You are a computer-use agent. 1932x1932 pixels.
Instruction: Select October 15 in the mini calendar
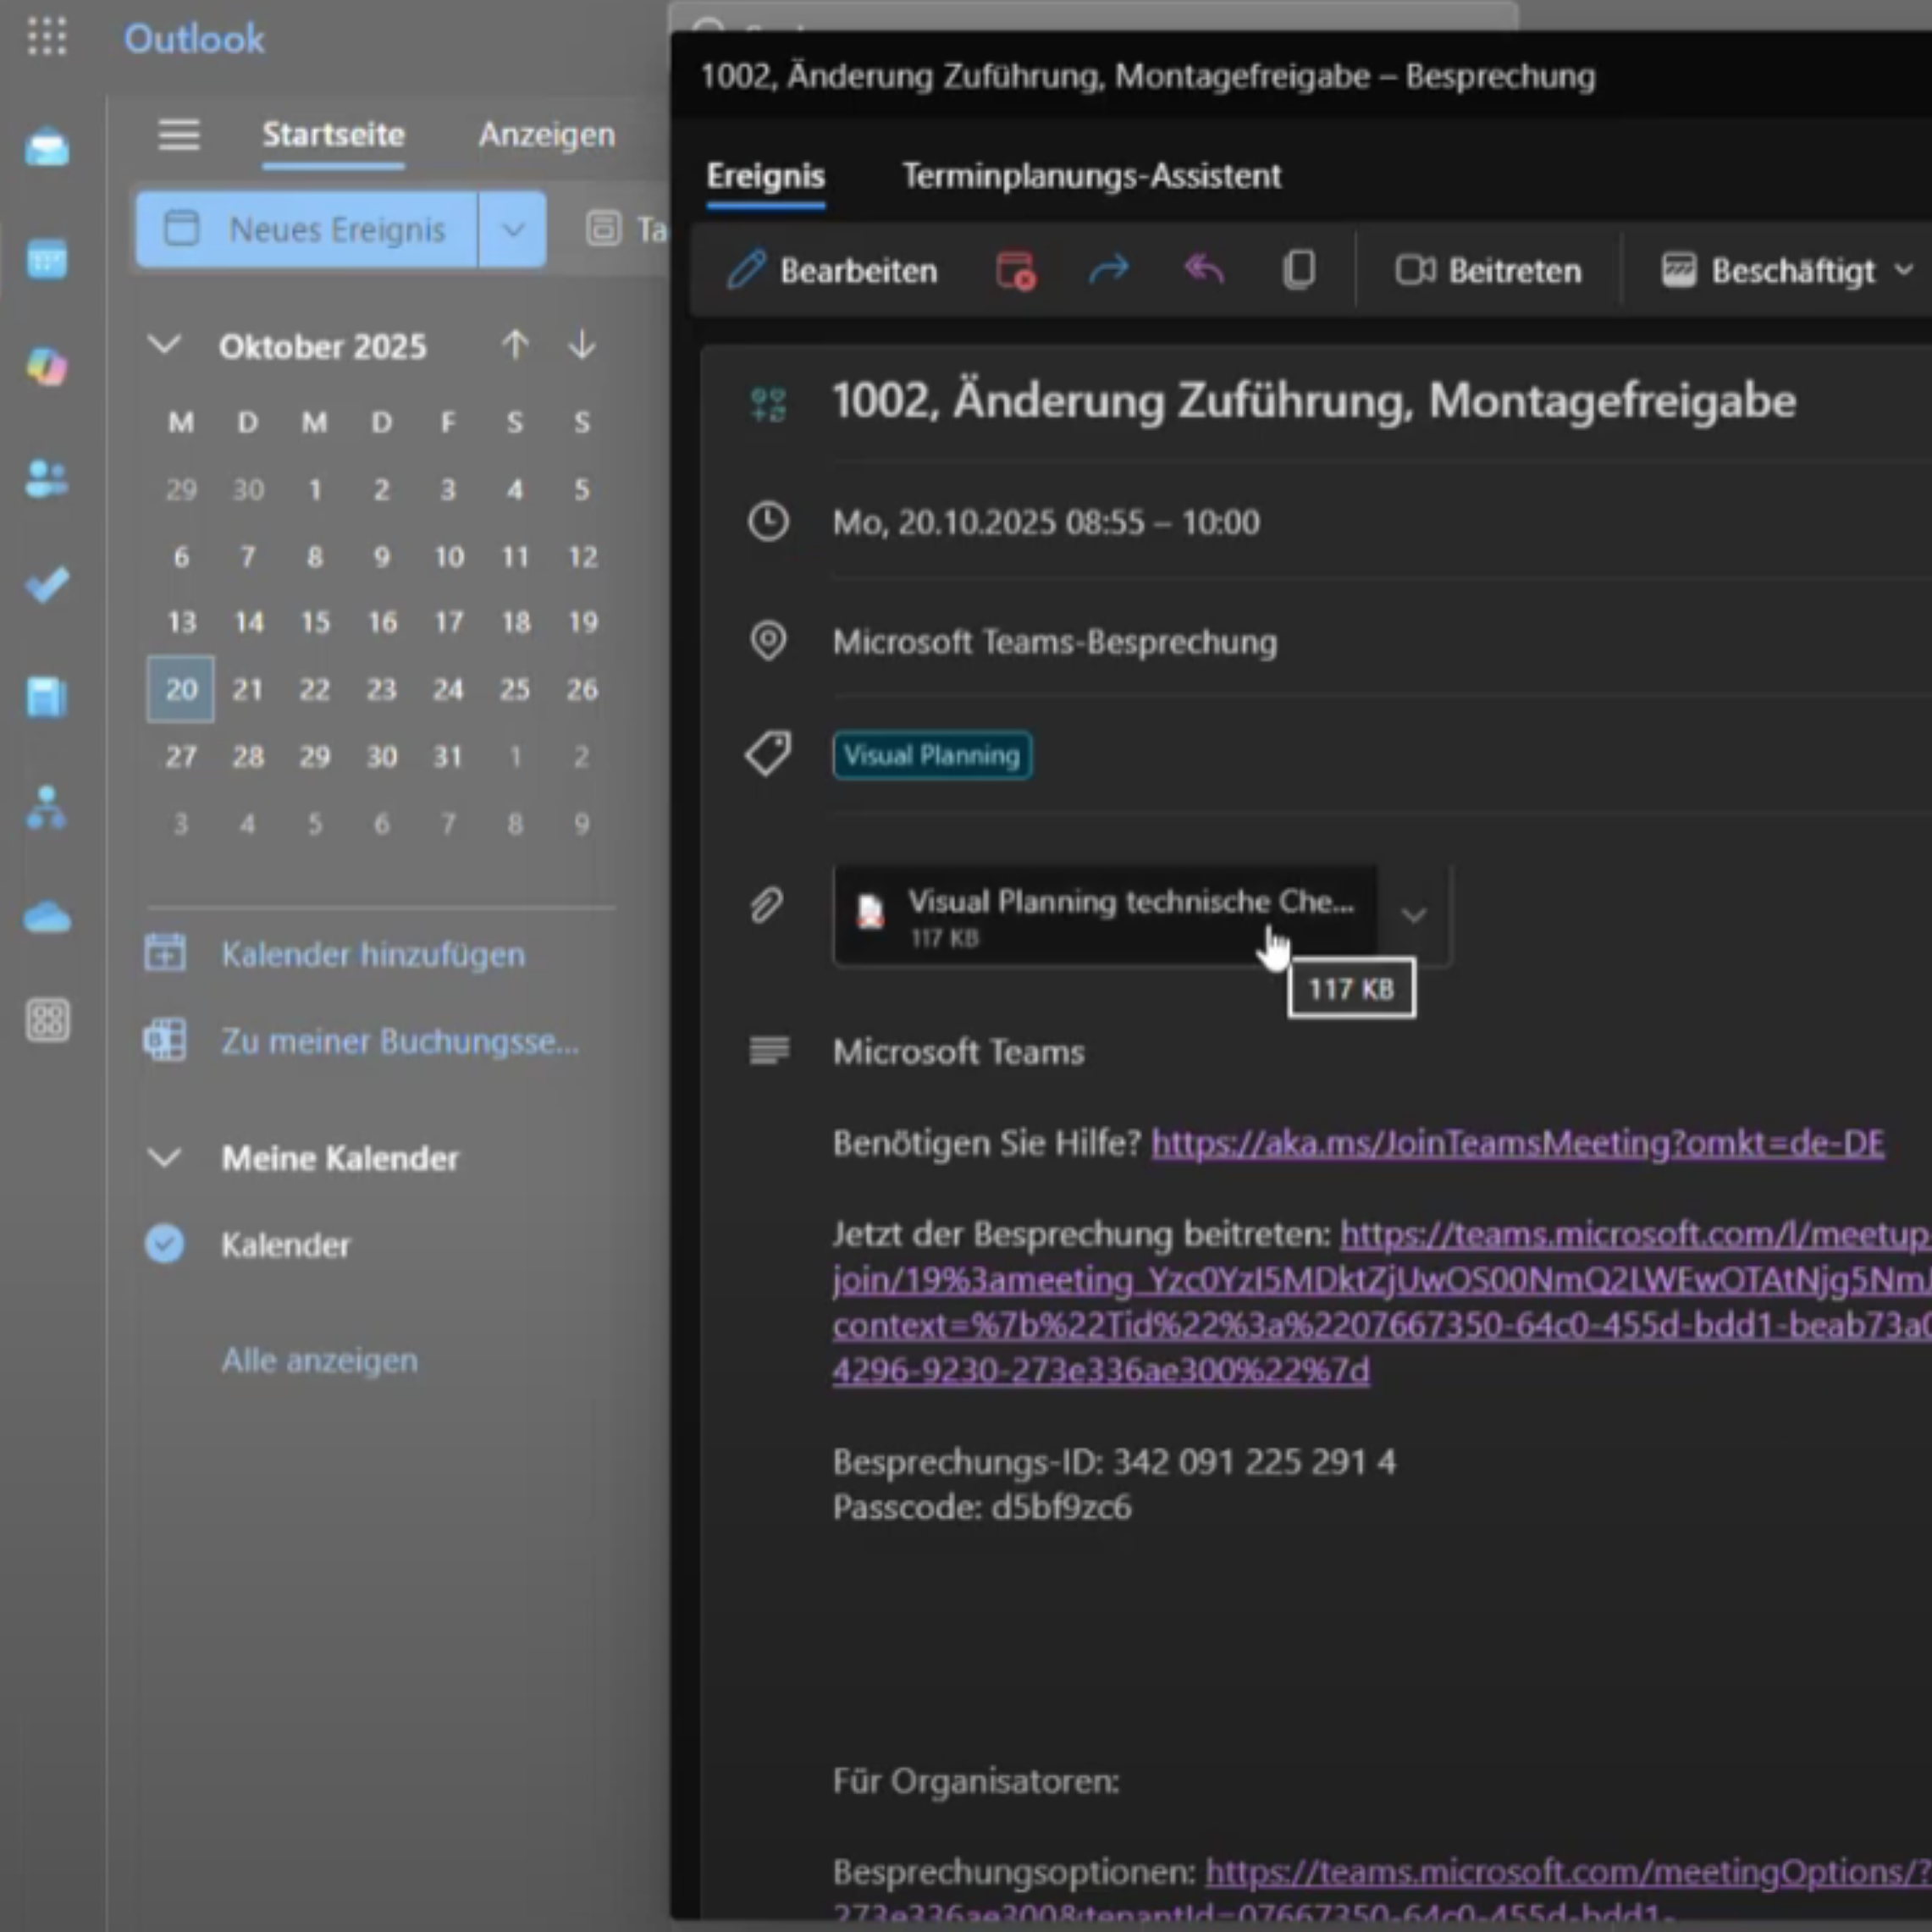315,622
